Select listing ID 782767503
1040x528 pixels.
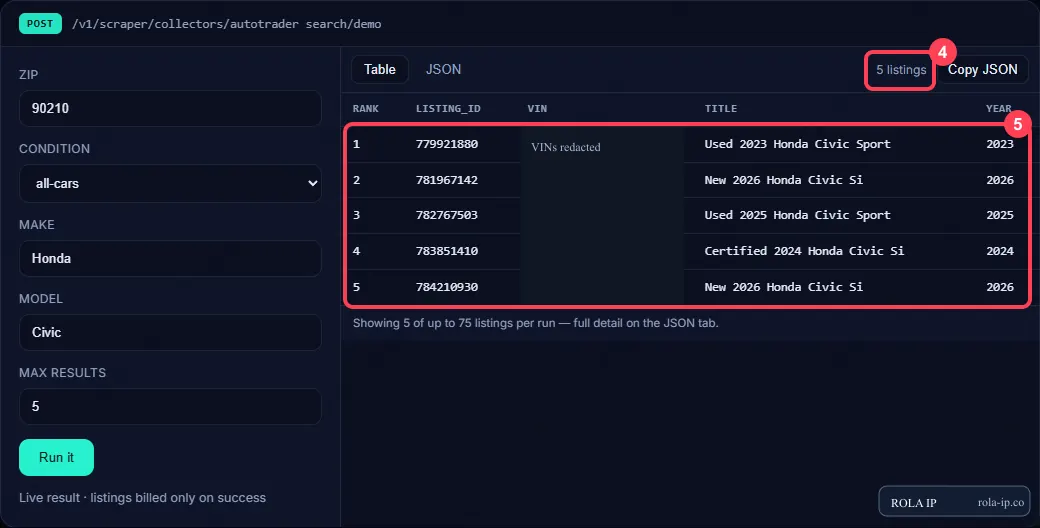pos(447,215)
